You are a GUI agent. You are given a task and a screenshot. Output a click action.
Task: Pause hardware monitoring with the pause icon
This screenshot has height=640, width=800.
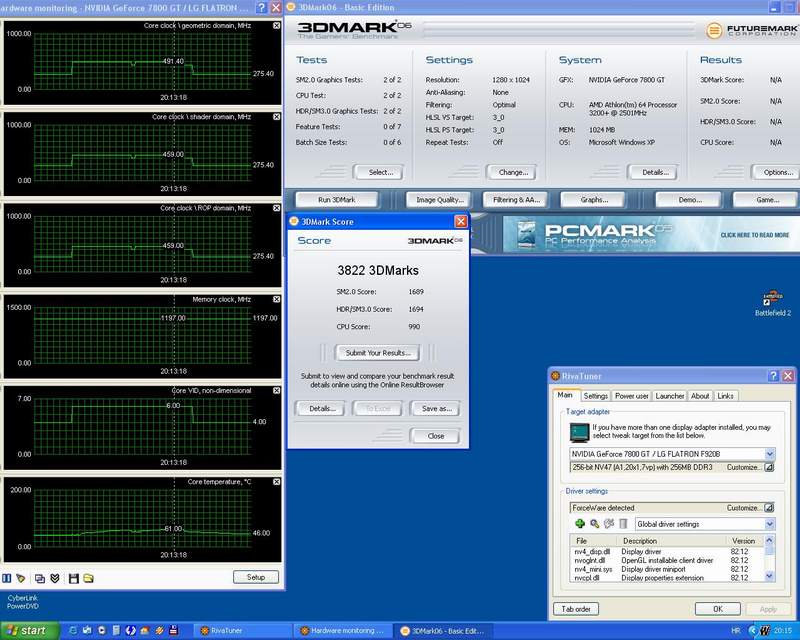pyautogui.click(x=7, y=578)
